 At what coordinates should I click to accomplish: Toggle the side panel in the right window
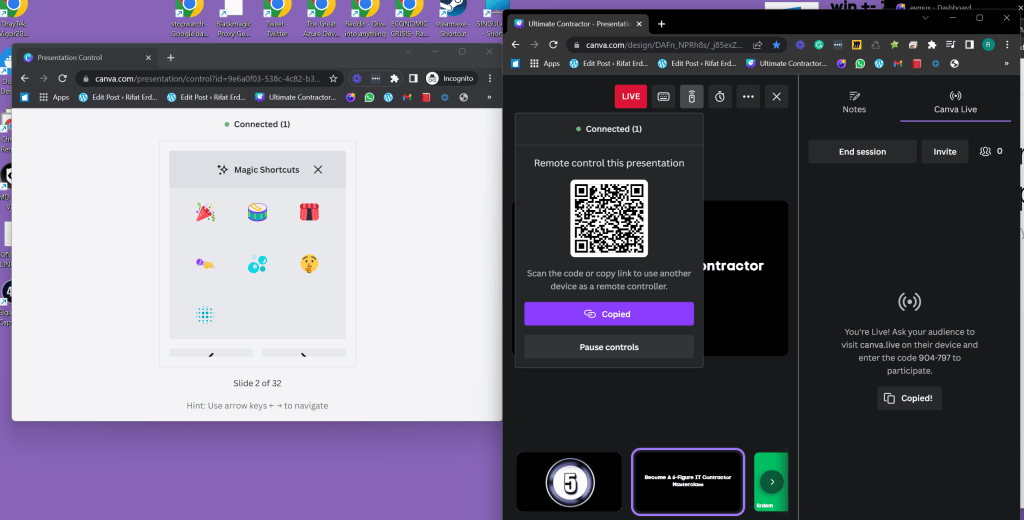(x=970, y=44)
